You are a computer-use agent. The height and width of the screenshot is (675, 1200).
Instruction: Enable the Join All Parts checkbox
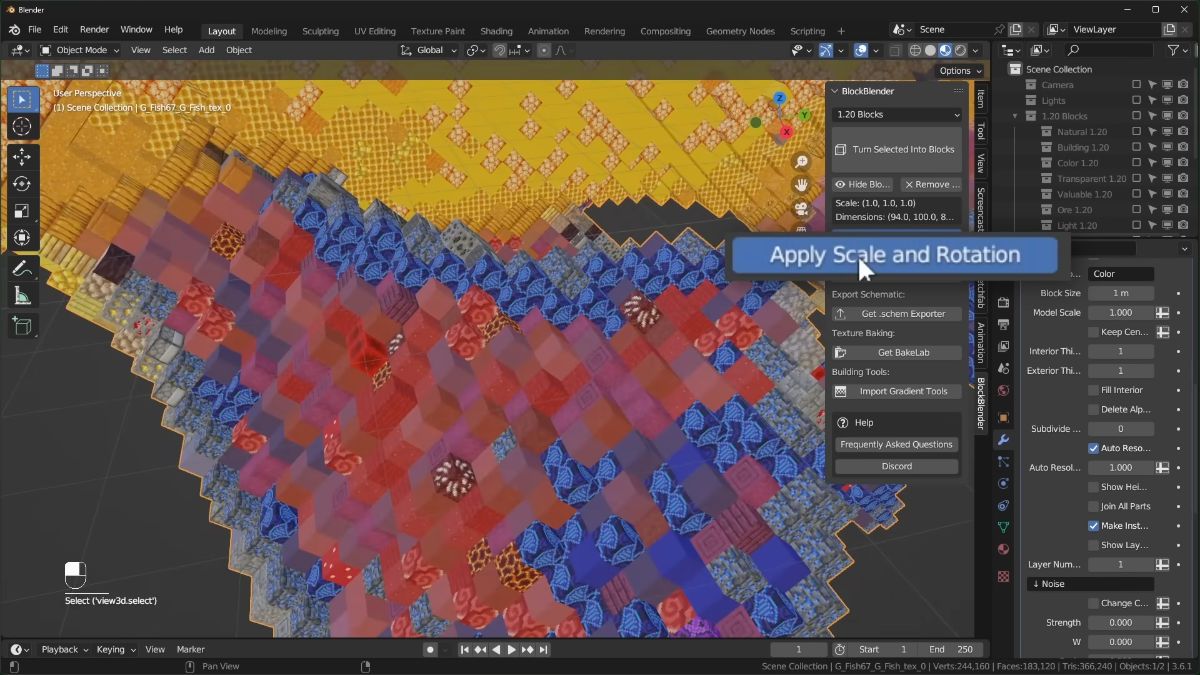tap(1093, 506)
